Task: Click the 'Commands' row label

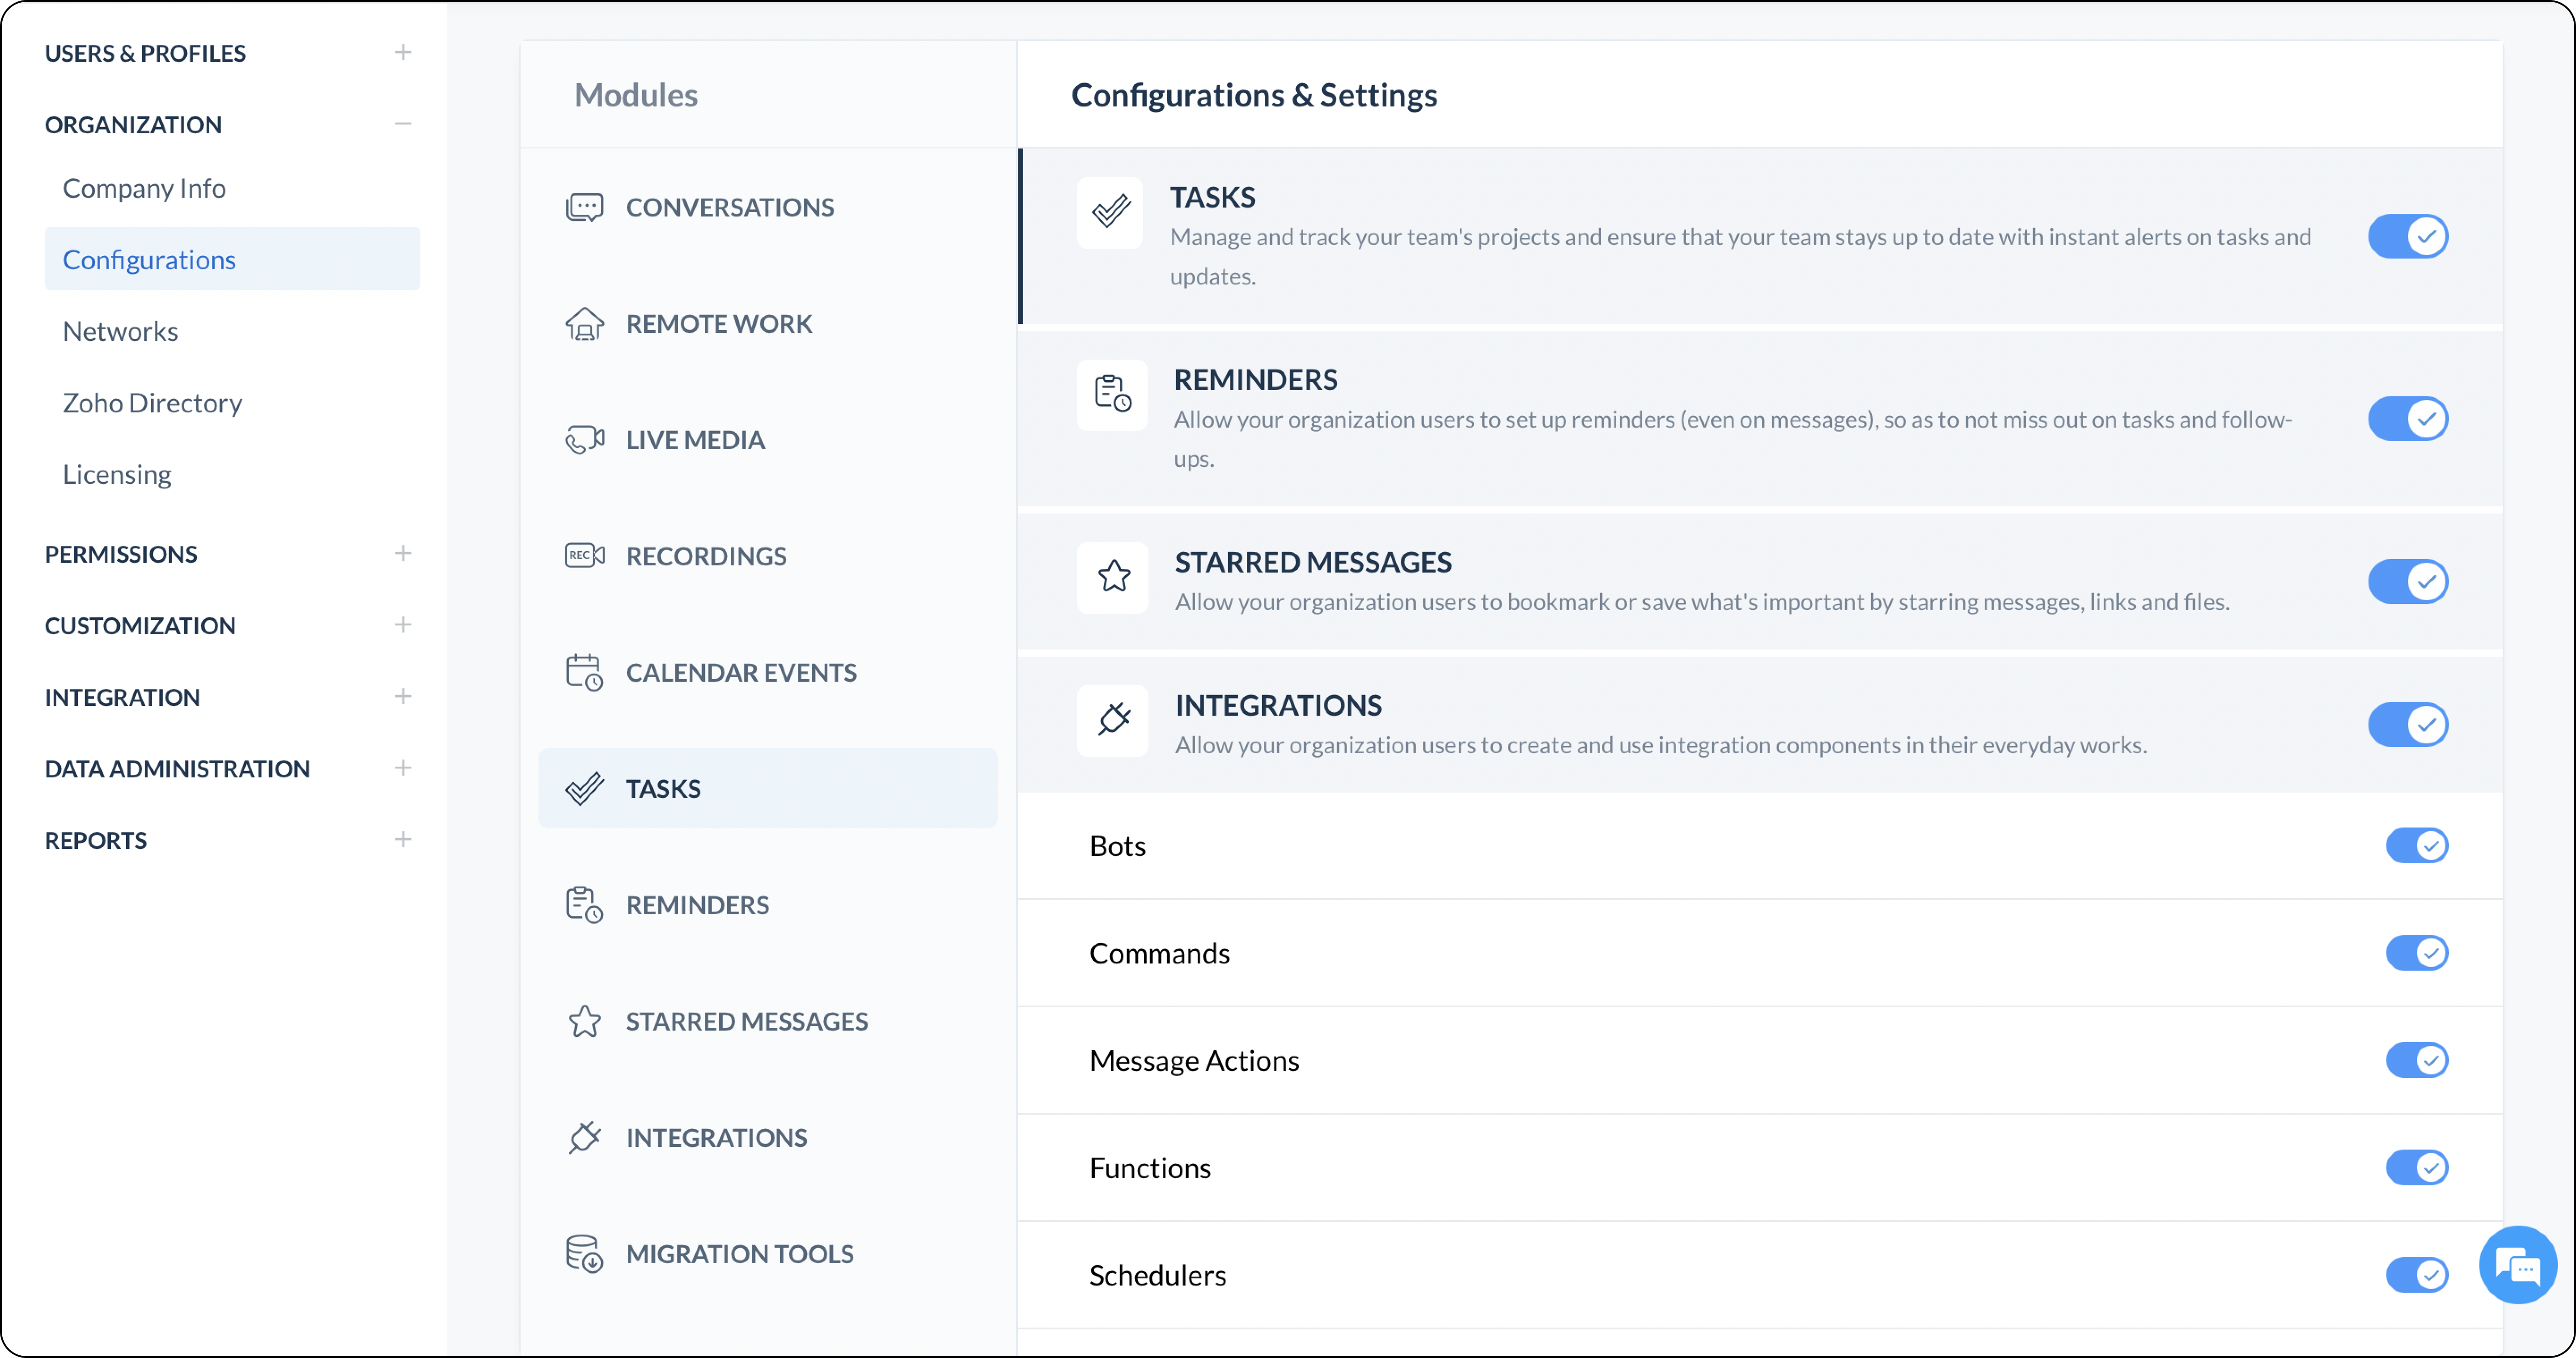Action: [1159, 953]
